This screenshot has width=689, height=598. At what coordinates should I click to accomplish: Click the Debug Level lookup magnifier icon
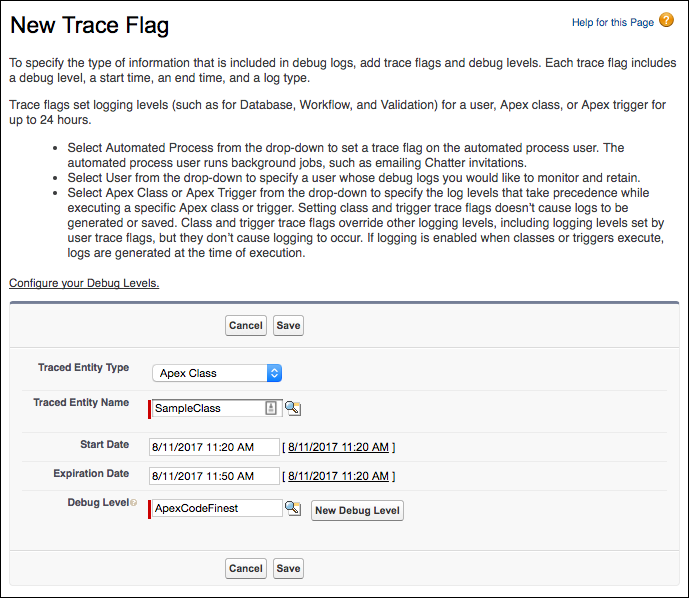click(293, 508)
